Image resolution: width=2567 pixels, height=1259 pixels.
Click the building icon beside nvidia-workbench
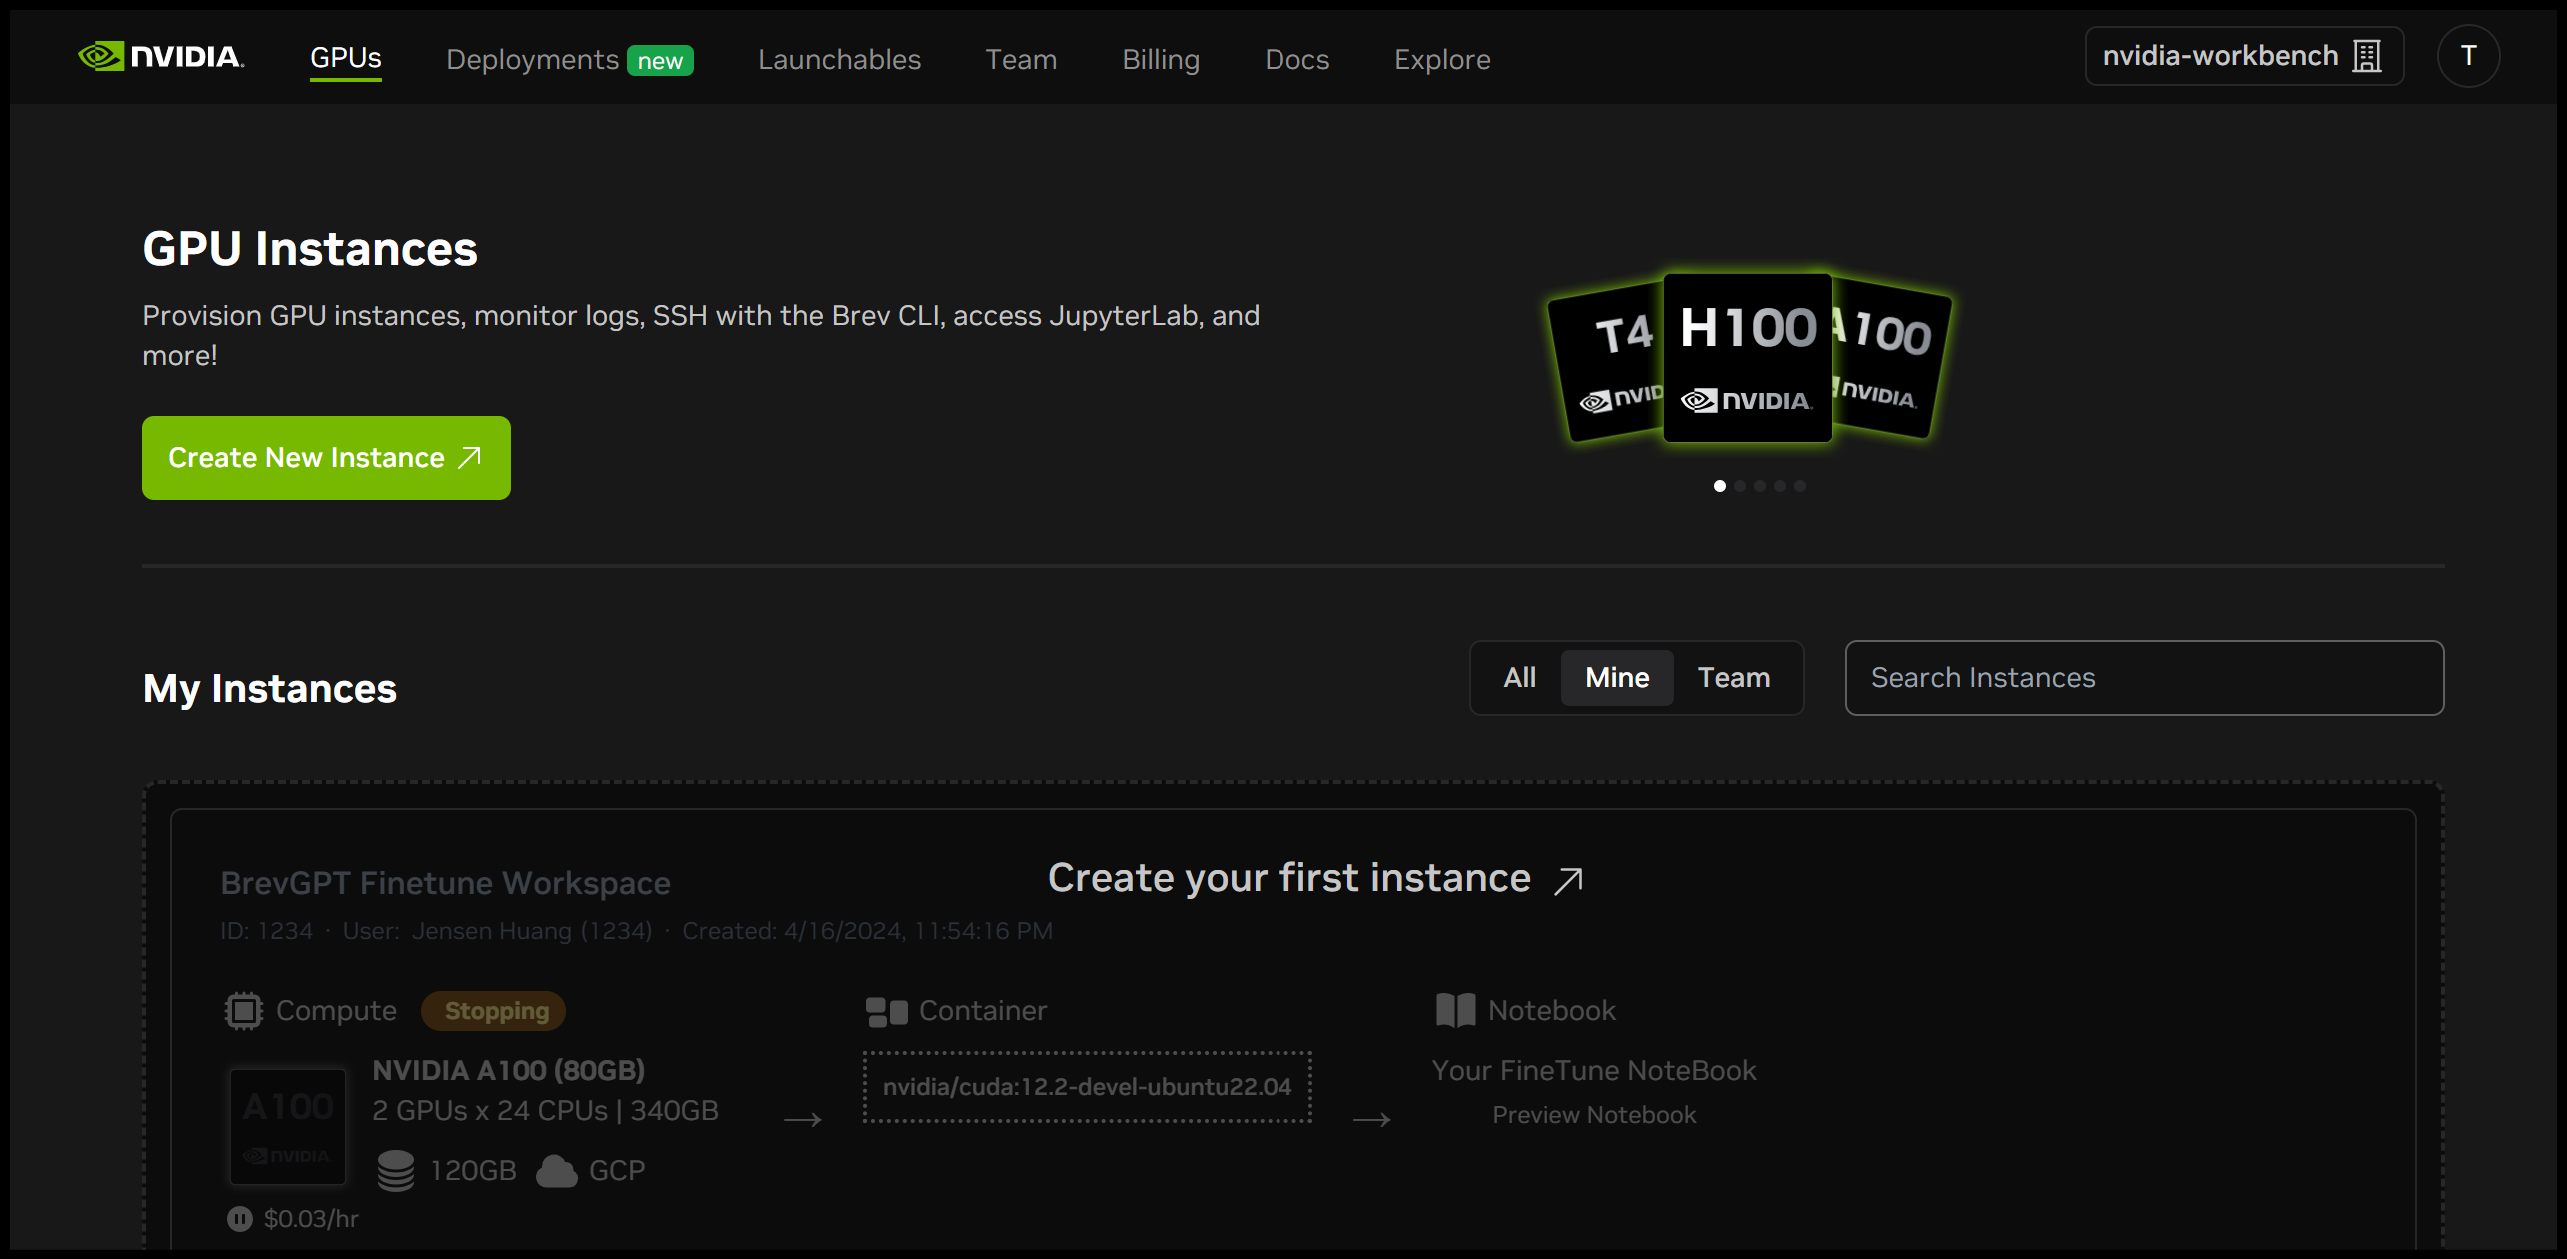point(2367,56)
